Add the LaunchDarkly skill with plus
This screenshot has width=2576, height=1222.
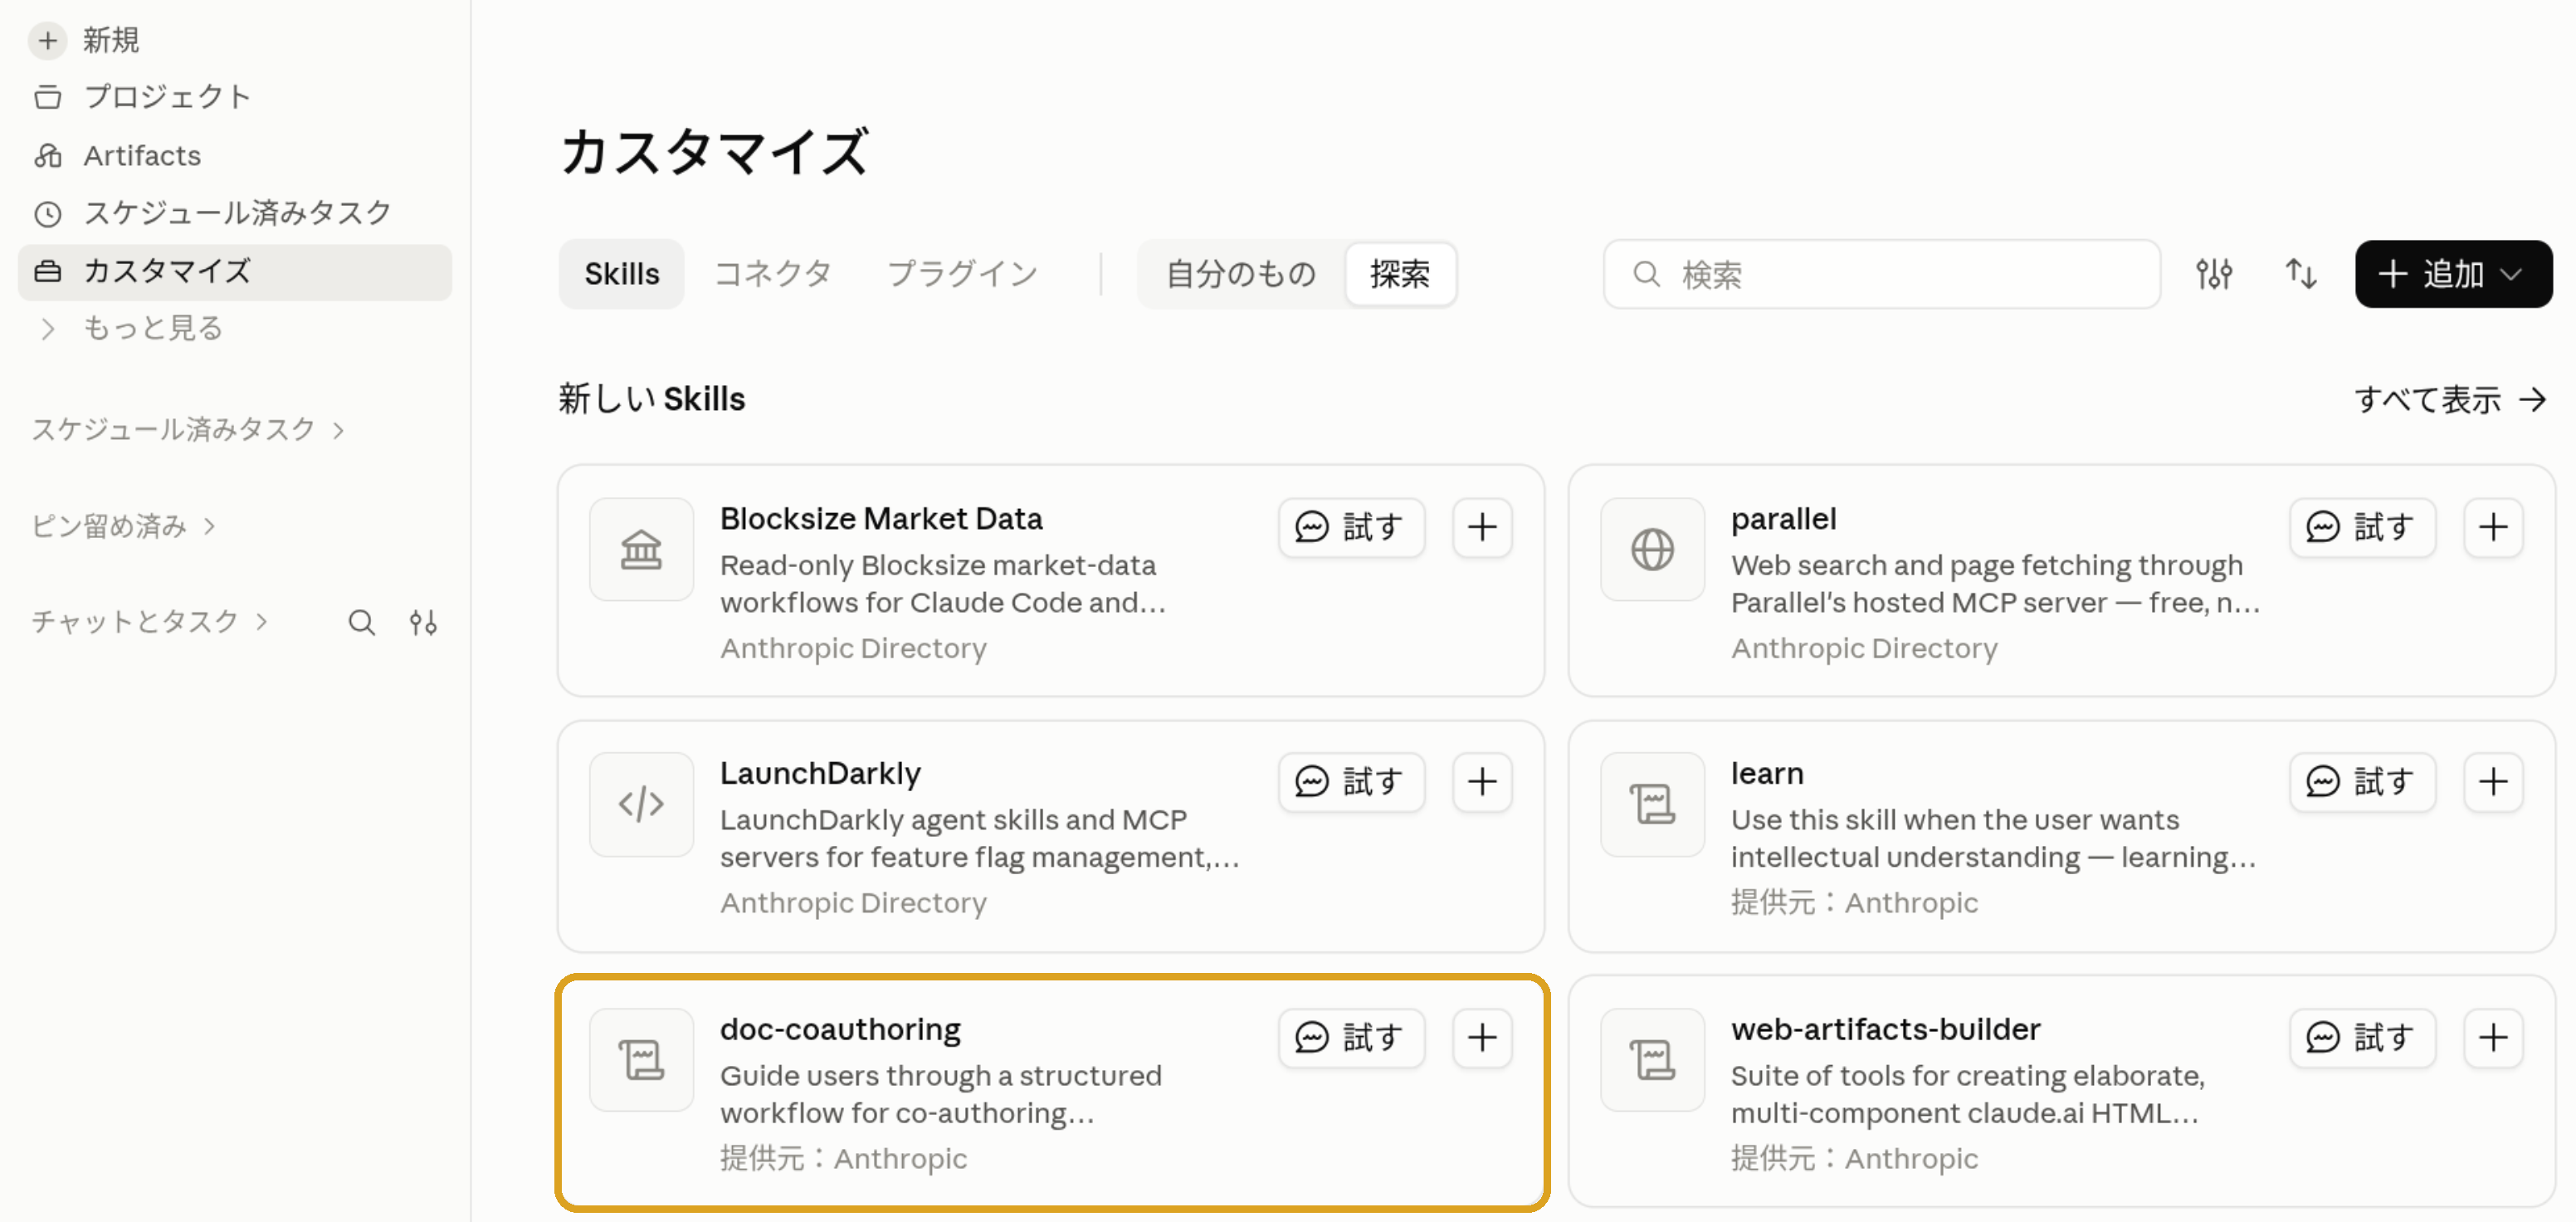pos(1481,781)
